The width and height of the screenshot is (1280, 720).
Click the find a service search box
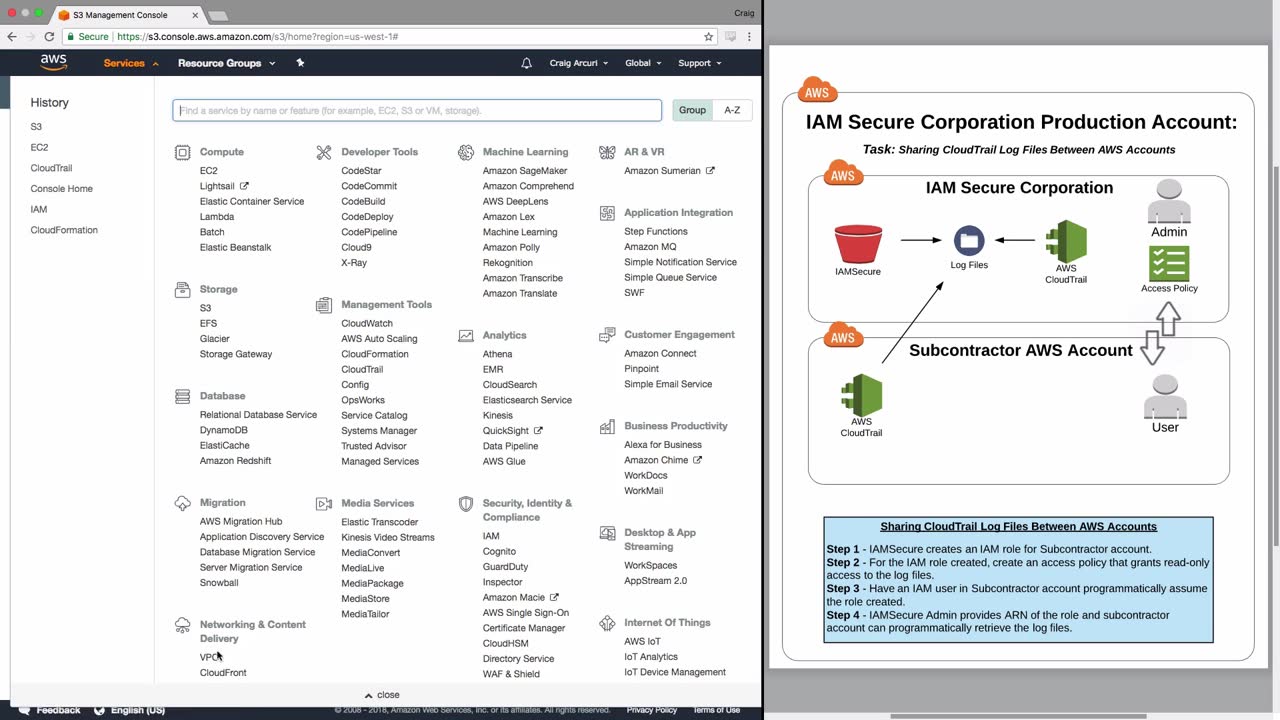click(x=417, y=110)
